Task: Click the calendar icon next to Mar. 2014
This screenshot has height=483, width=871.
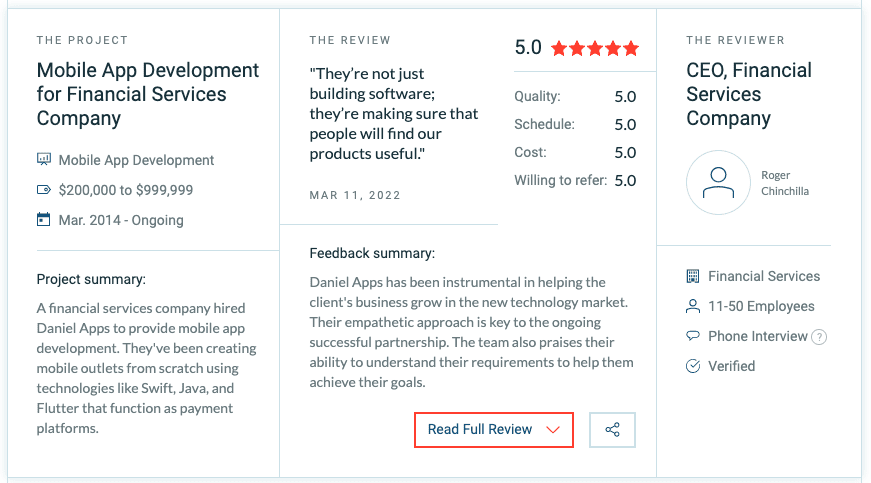Action: [x=43, y=220]
